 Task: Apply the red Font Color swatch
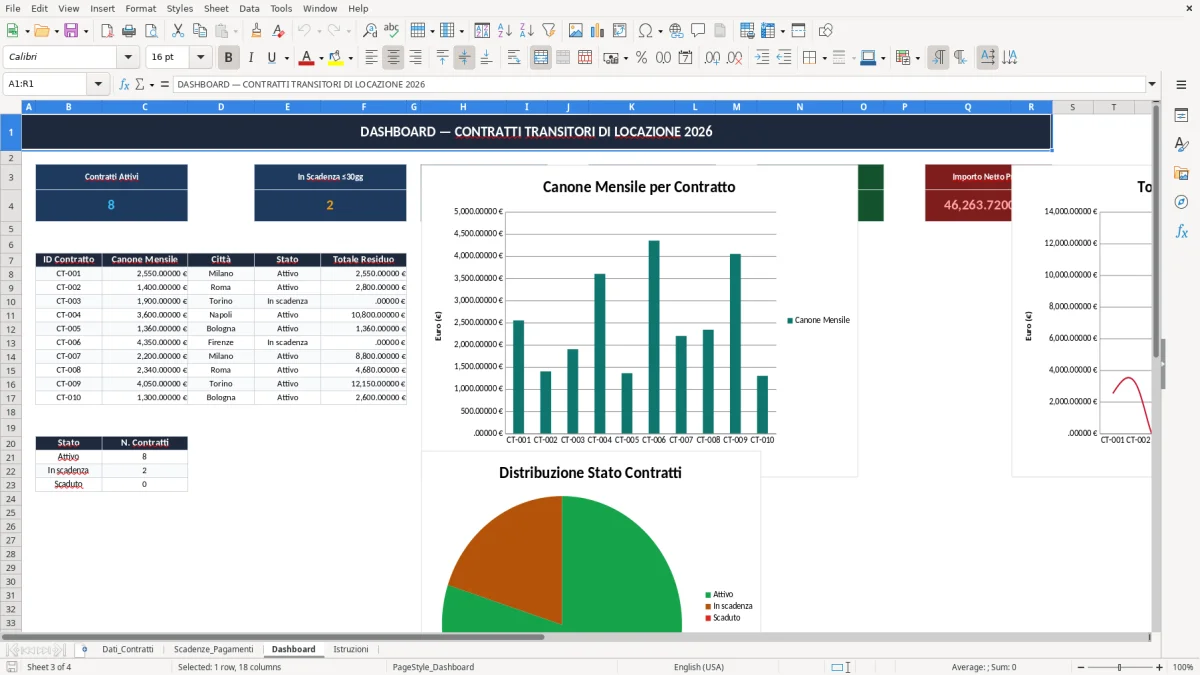[x=307, y=58]
